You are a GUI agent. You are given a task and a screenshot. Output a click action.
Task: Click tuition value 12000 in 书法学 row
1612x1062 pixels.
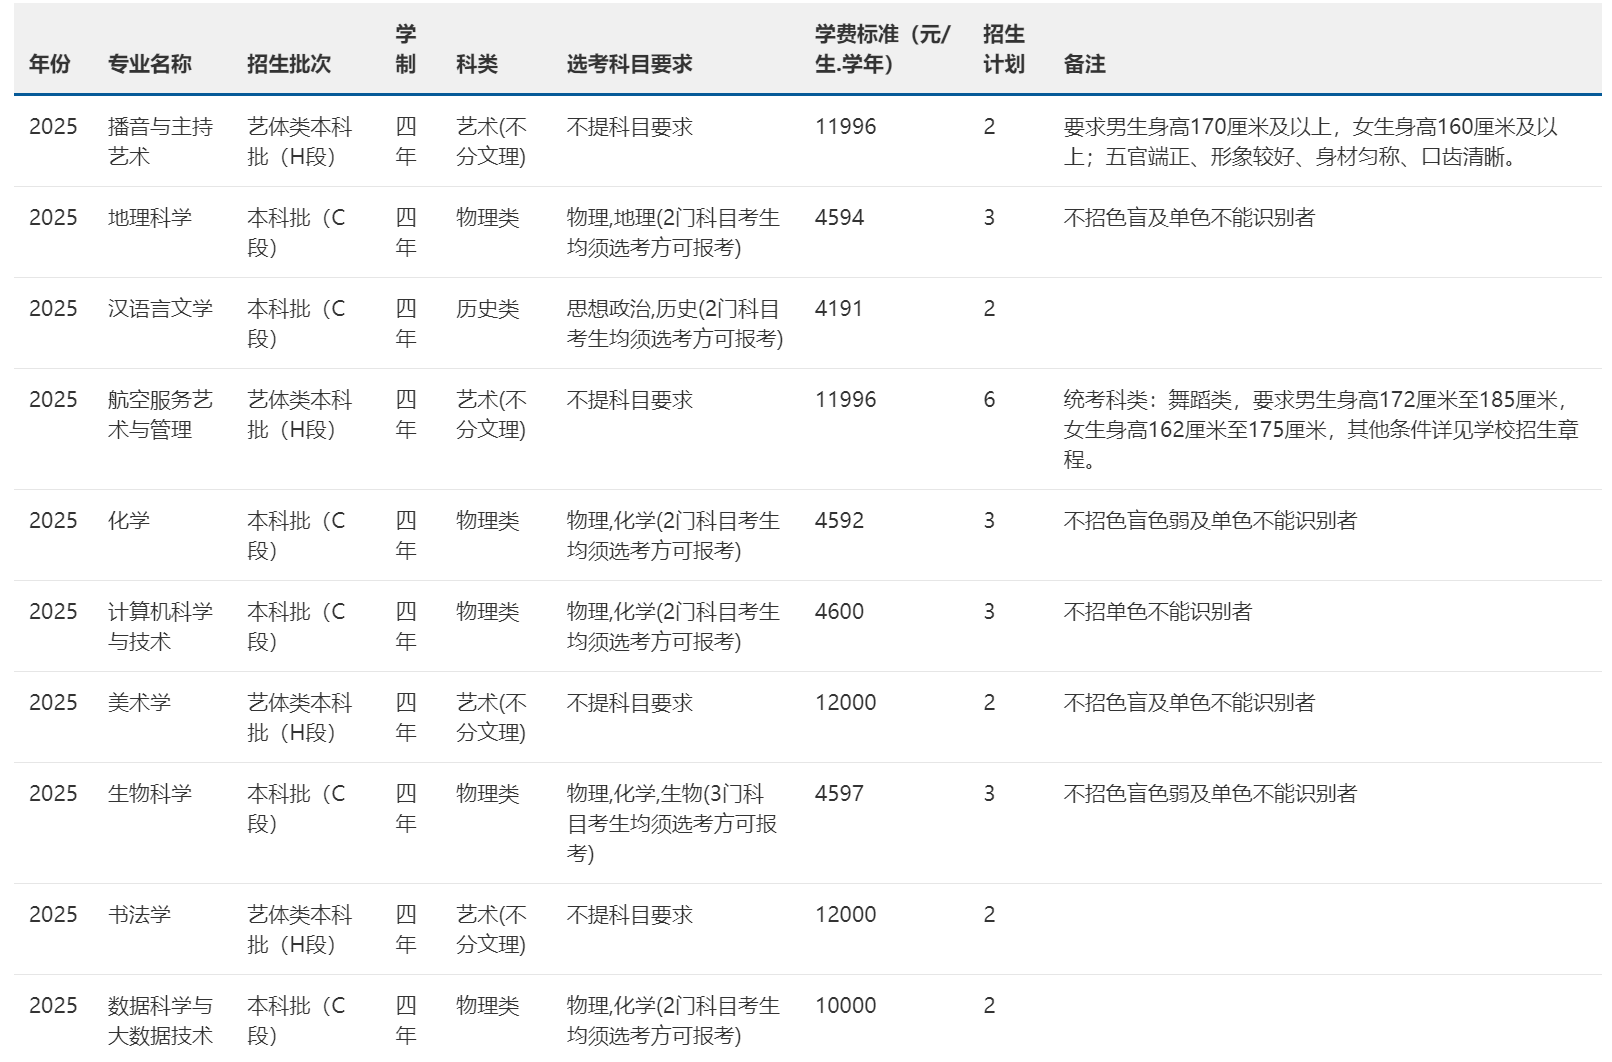pos(846,915)
